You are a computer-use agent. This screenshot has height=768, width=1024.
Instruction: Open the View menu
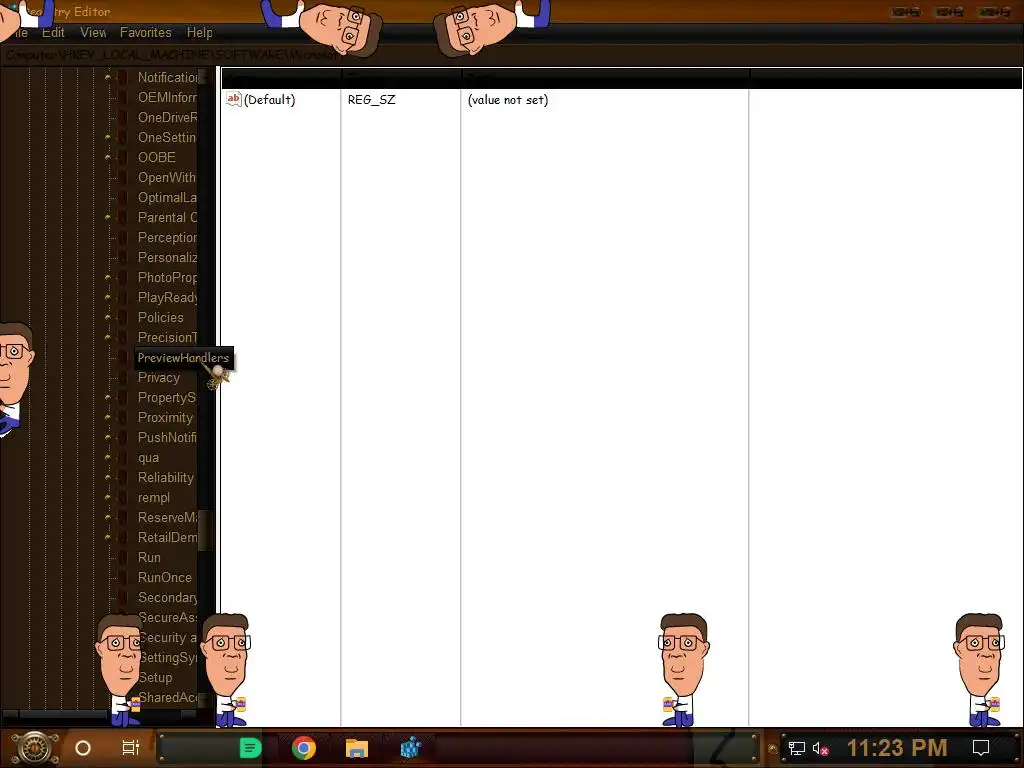(93, 33)
